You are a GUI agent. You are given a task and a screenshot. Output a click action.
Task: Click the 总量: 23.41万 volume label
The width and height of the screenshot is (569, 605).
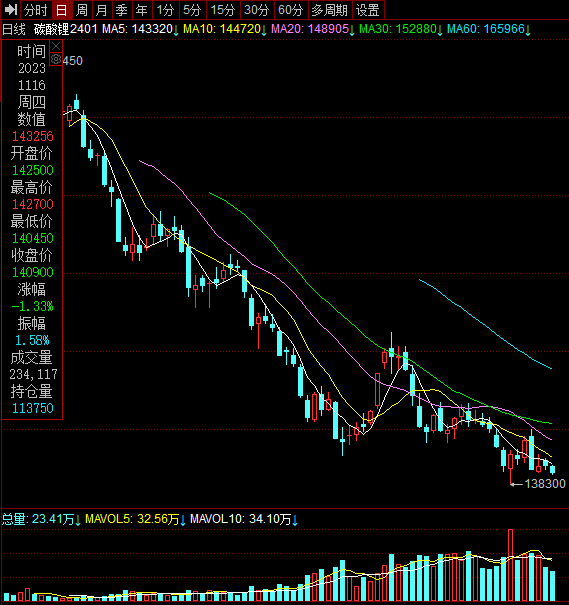[x=41, y=519]
